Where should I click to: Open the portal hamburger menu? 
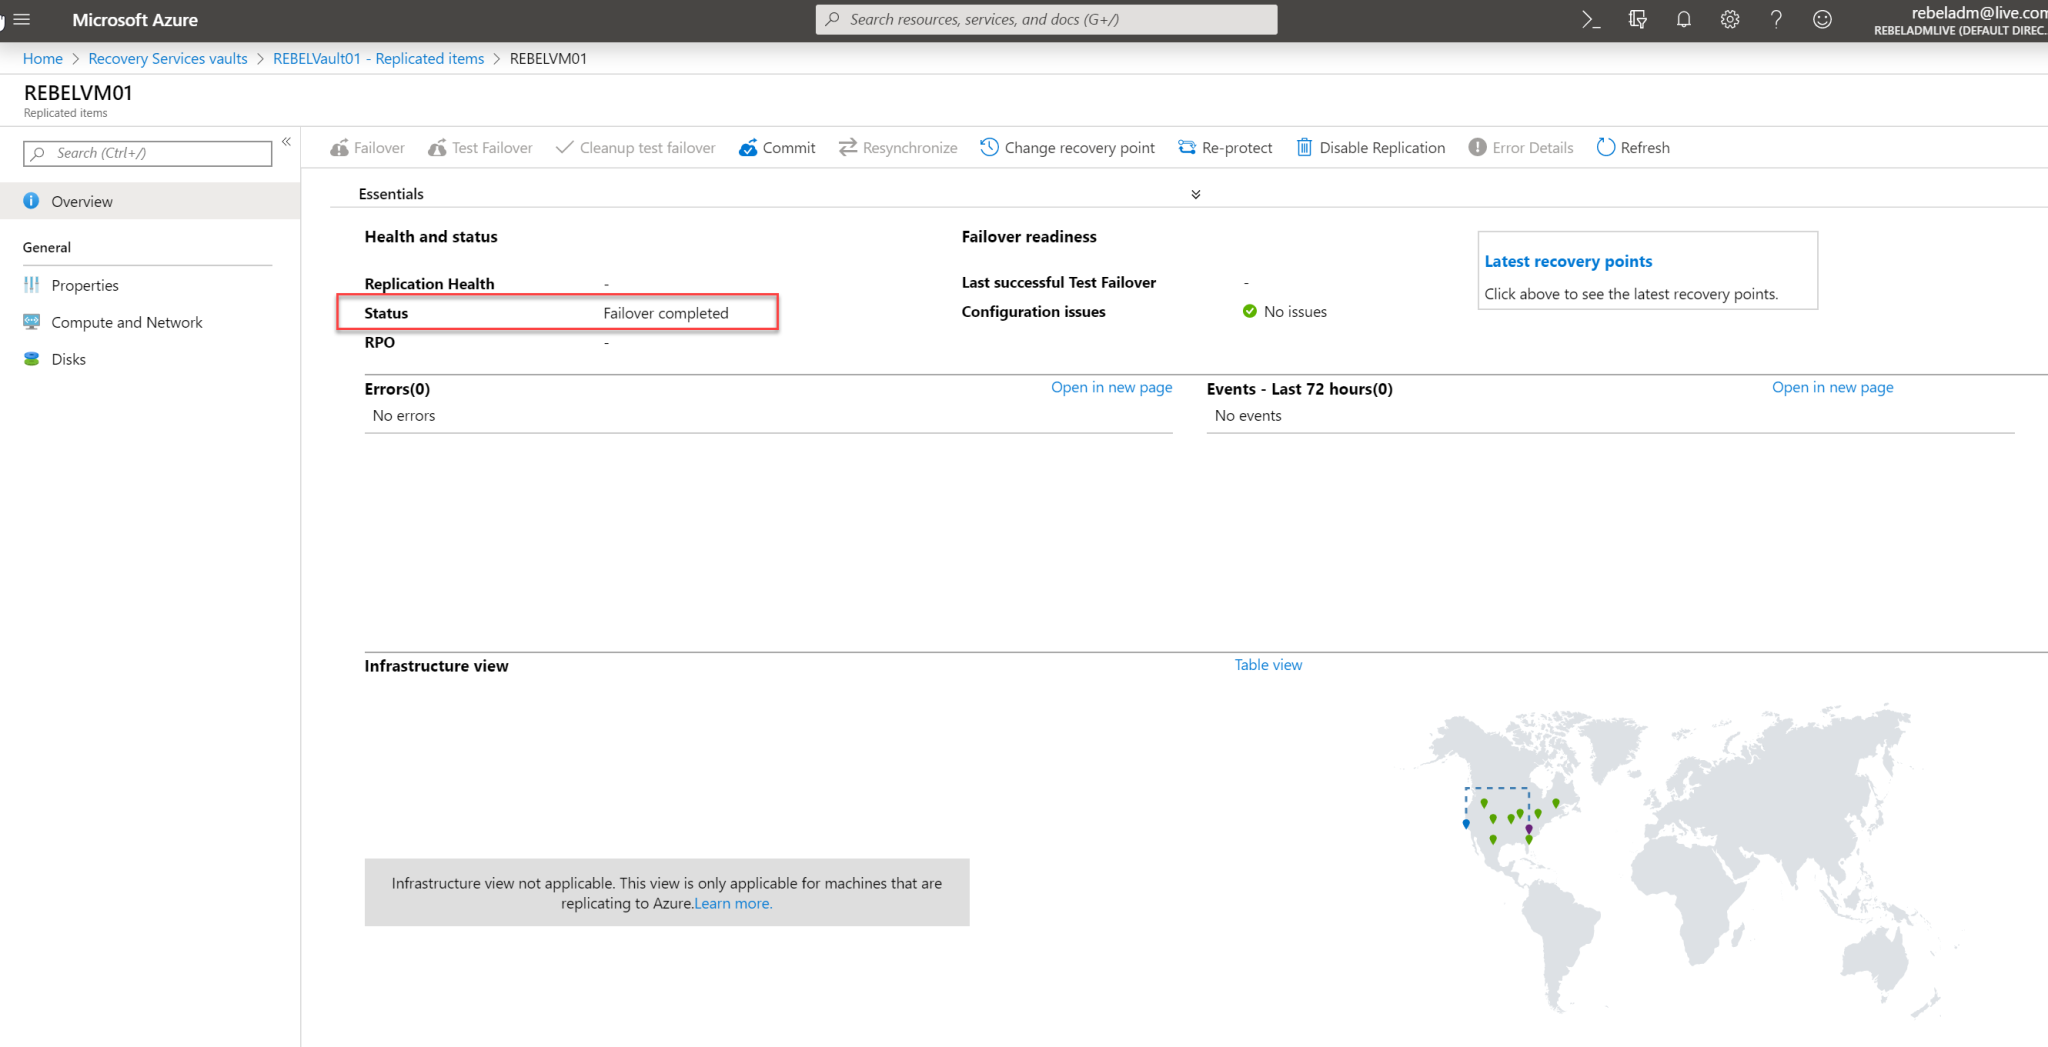(21, 19)
